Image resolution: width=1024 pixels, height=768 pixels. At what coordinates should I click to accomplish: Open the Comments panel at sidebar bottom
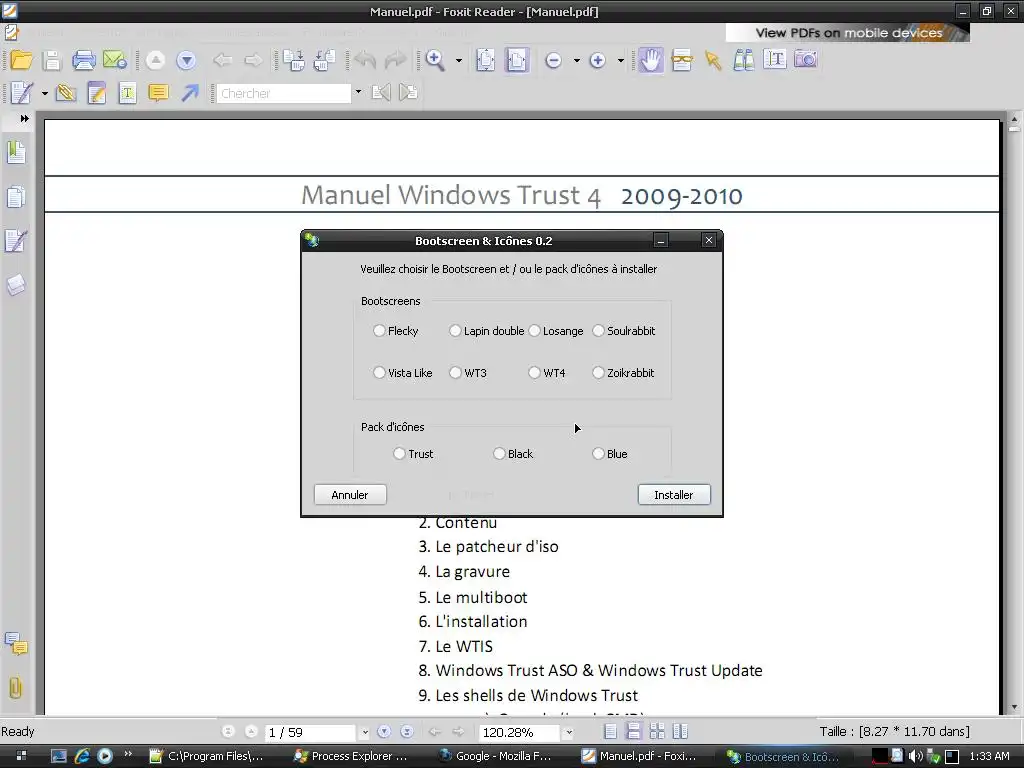pyautogui.click(x=16, y=643)
